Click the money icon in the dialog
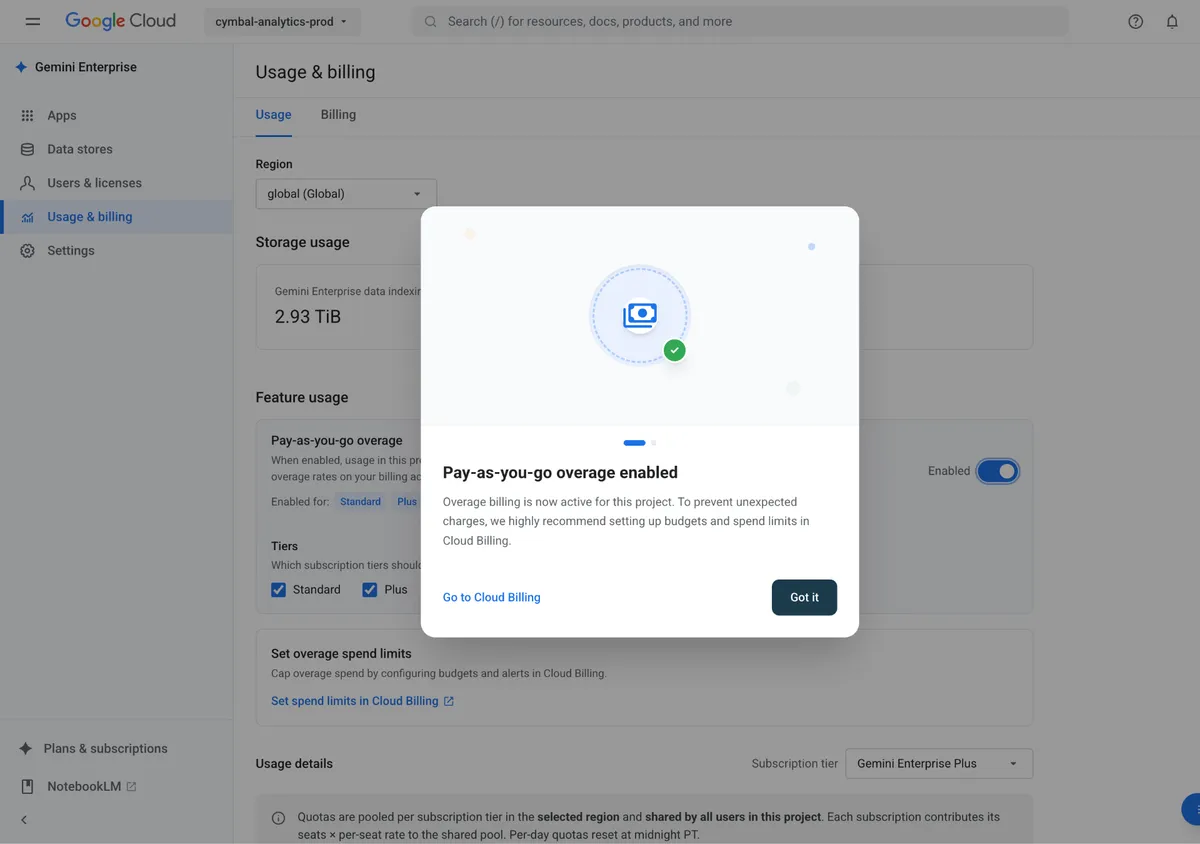 pos(640,315)
